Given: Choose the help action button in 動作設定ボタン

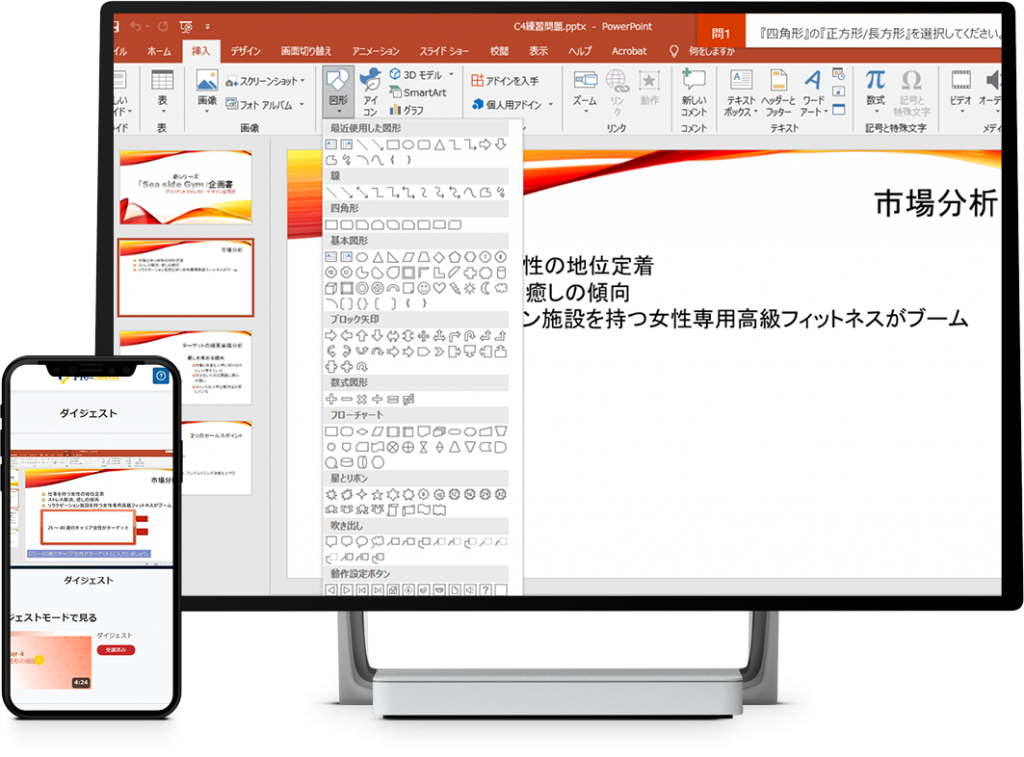Looking at the screenshot, I should 485,590.
